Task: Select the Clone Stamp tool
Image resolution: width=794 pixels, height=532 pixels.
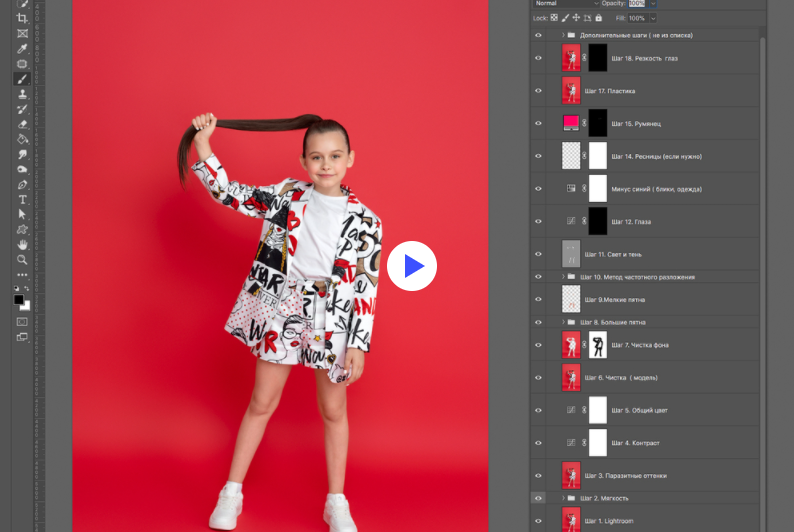Action: coord(22,93)
